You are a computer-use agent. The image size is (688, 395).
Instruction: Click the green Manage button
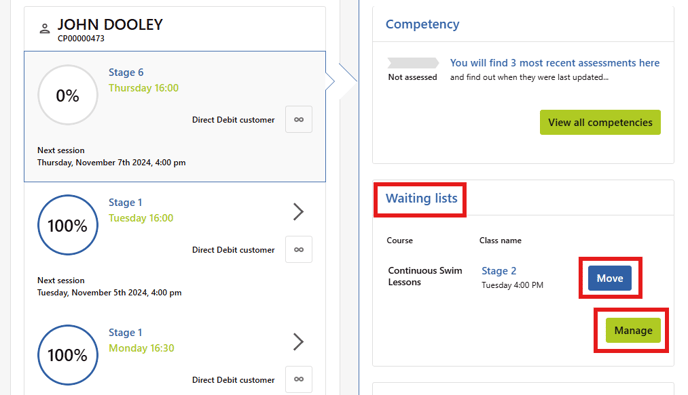click(x=633, y=330)
